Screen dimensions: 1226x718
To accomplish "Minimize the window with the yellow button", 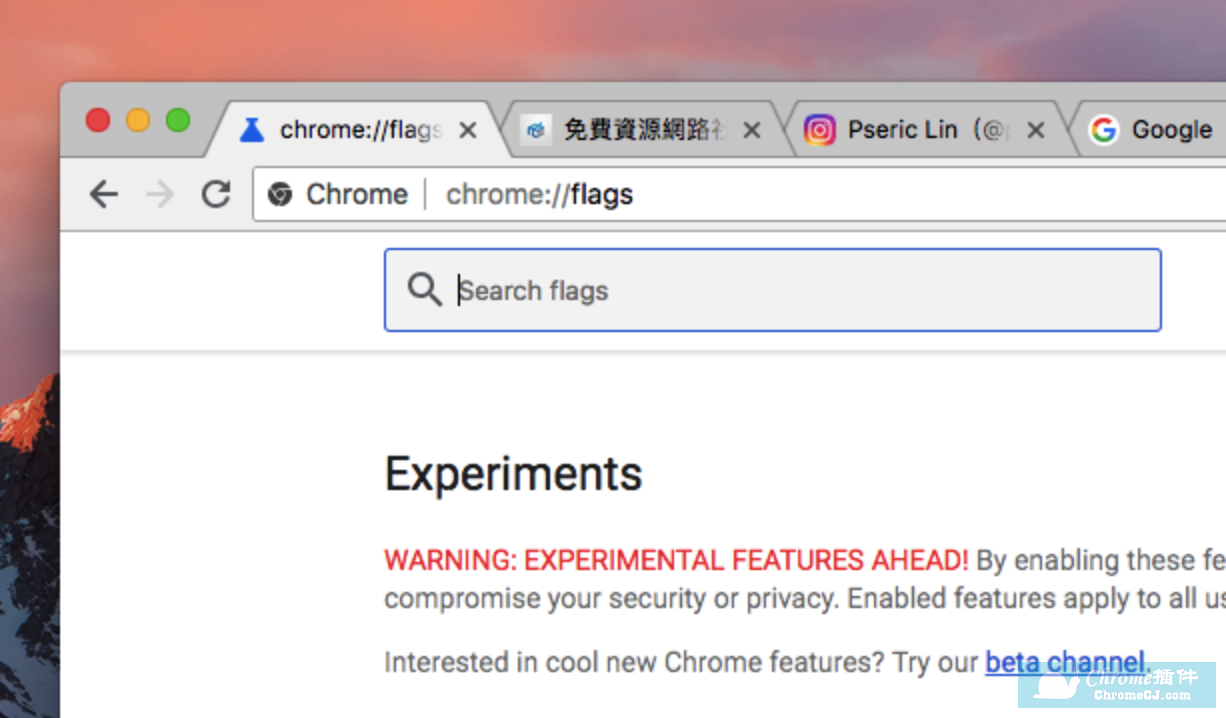I will (x=138, y=121).
